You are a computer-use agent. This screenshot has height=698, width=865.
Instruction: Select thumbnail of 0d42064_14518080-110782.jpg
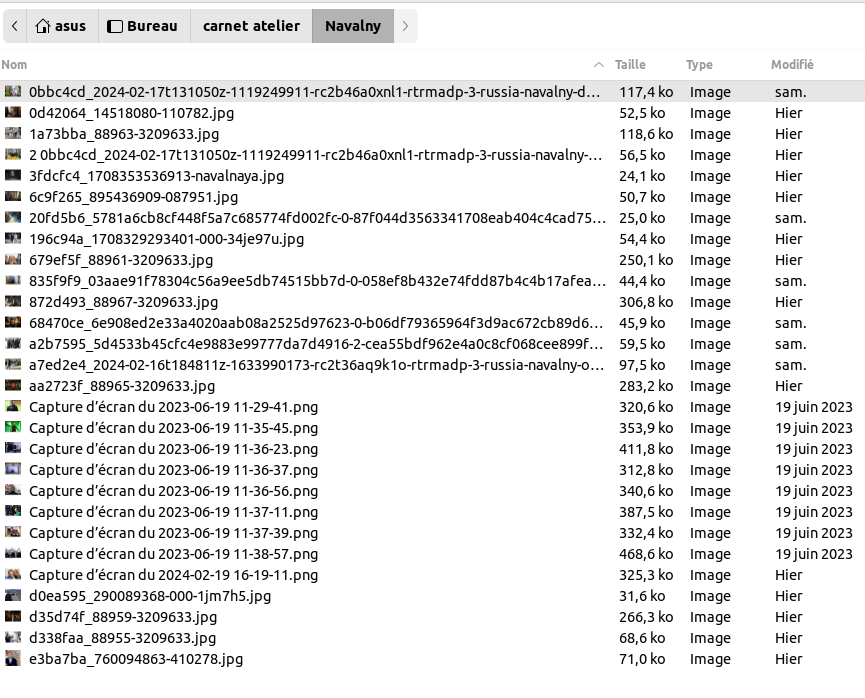[x=13, y=113]
